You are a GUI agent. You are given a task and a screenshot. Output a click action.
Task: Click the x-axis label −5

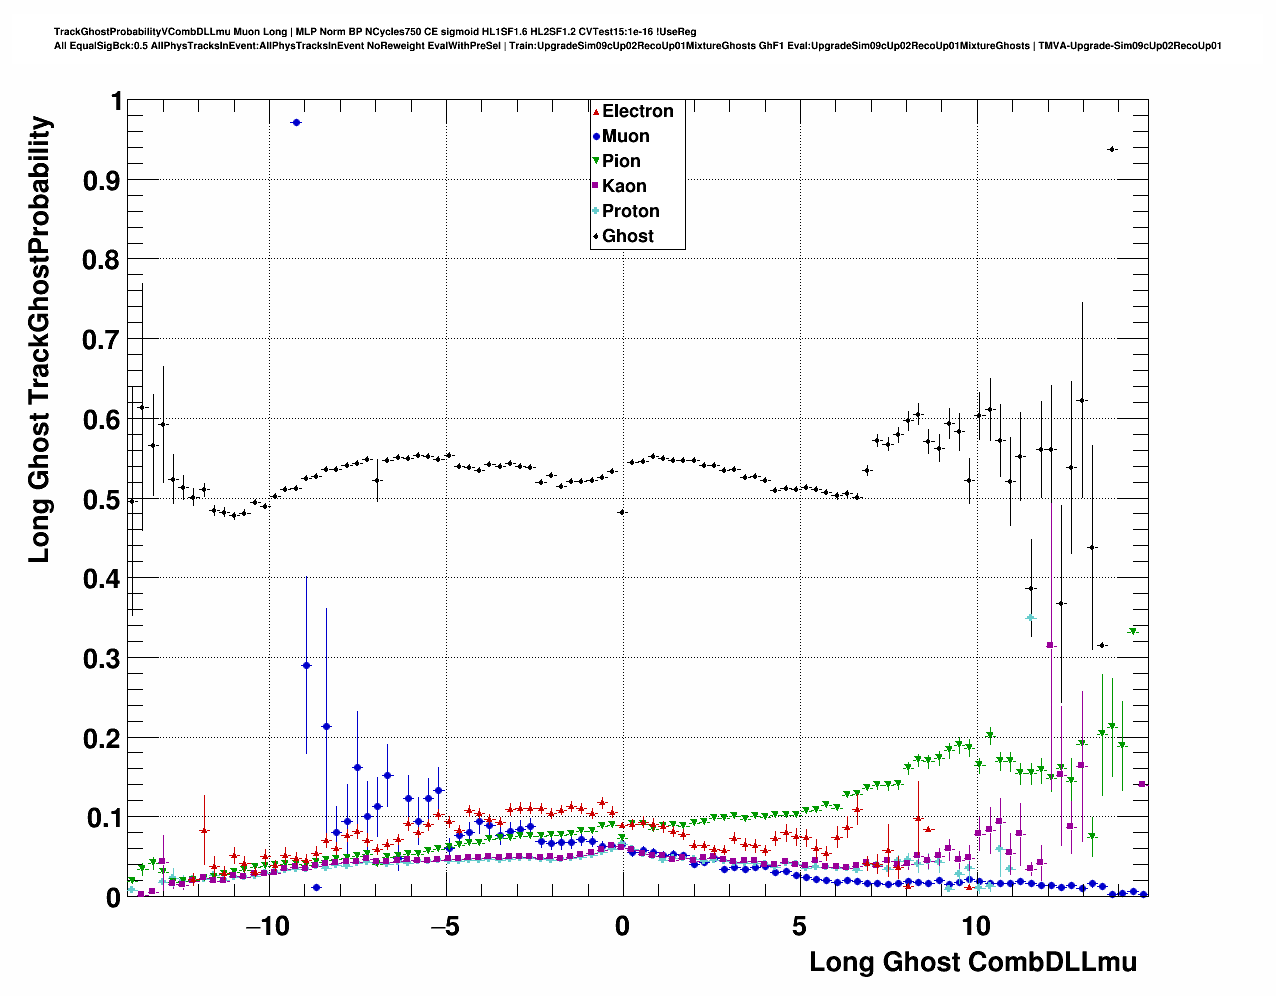click(445, 926)
